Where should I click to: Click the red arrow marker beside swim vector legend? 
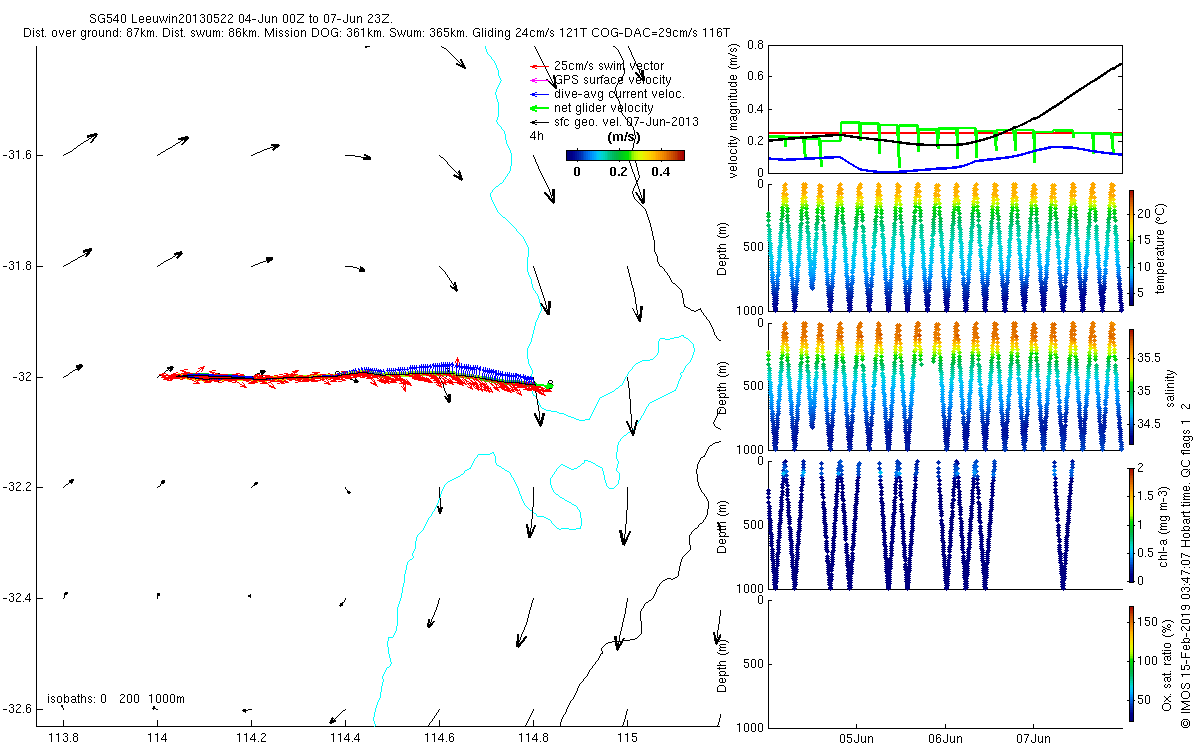(538, 66)
